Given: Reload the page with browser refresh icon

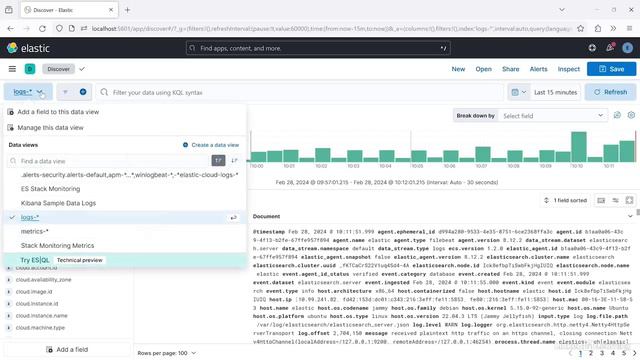Looking at the screenshot, I should 42,29.
